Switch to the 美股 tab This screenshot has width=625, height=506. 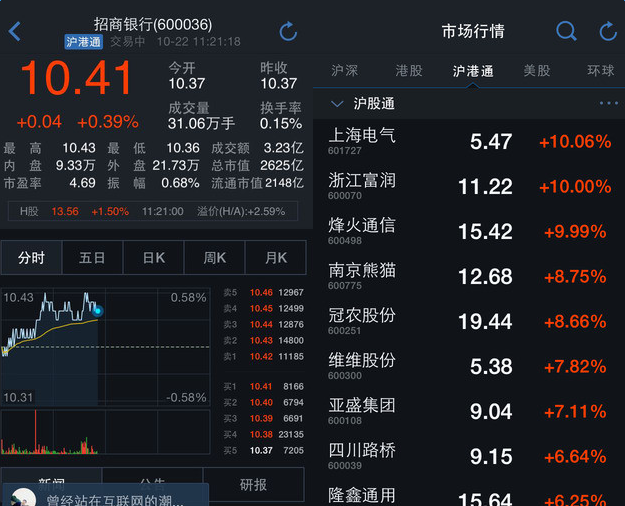tap(537, 71)
